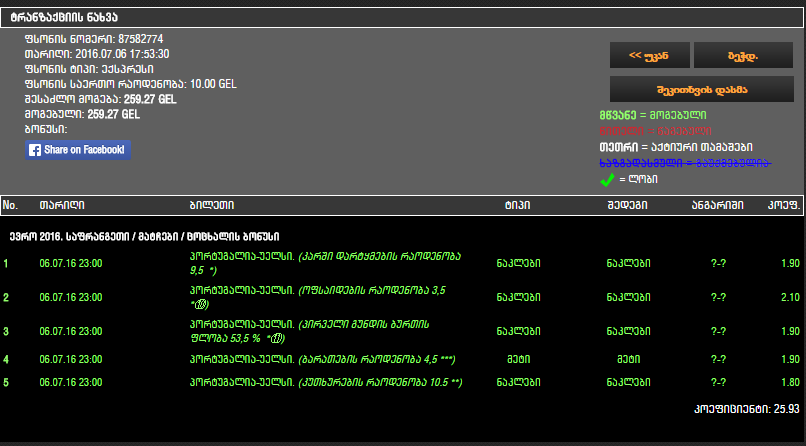Click the 'ნაკლები' type cell in row 1
Screen dimensions: 806x446
click(519, 264)
